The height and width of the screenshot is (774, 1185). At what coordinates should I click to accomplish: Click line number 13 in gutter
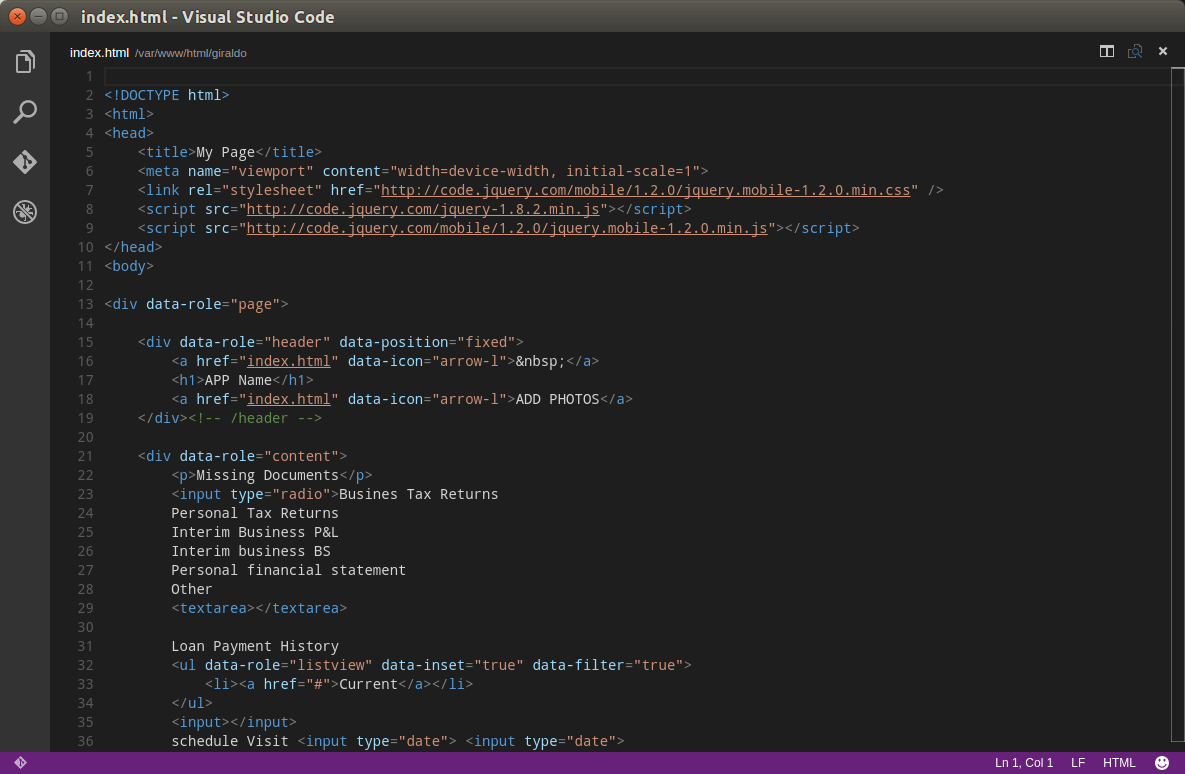click(x=85, y=304)
